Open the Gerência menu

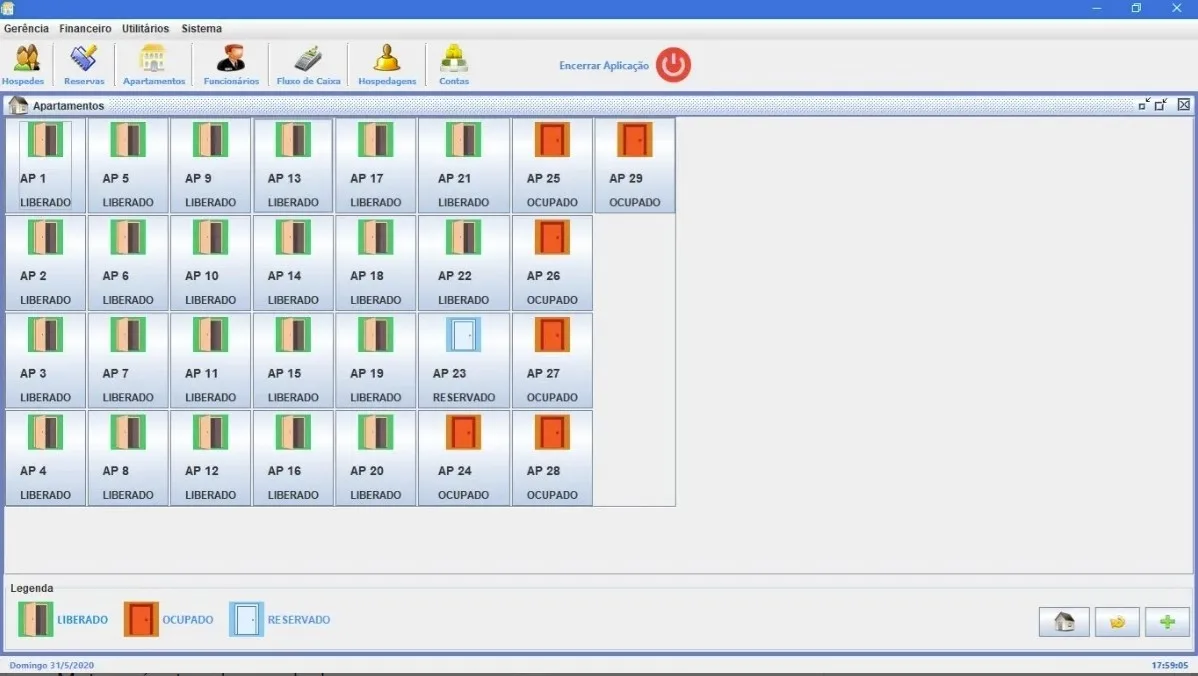[x=26, y=28]
